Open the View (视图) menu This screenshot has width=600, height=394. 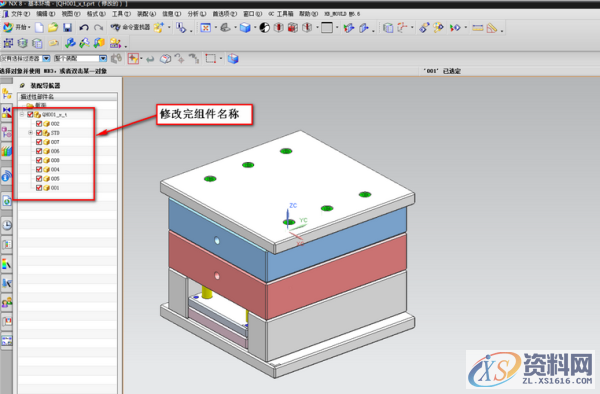(x=71, y=14)
